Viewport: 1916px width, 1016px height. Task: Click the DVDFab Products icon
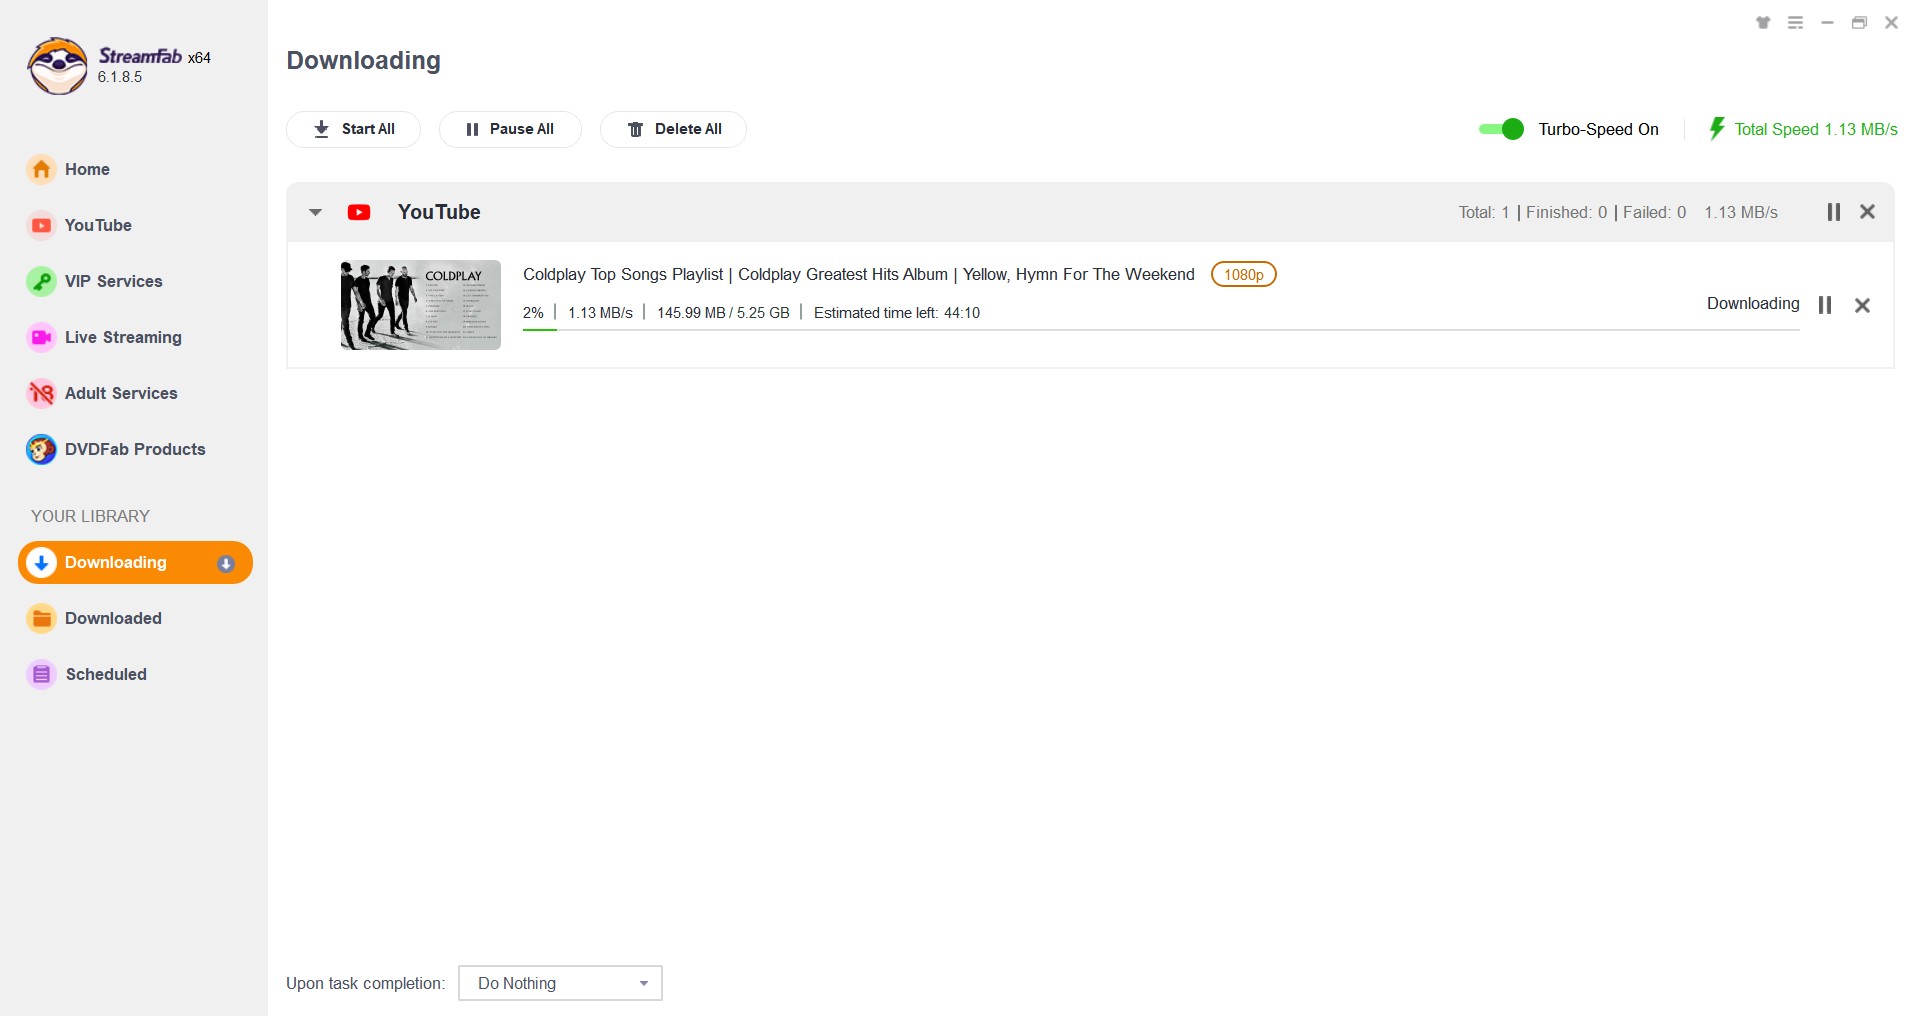pyautogui.click(x=41, y=449)
